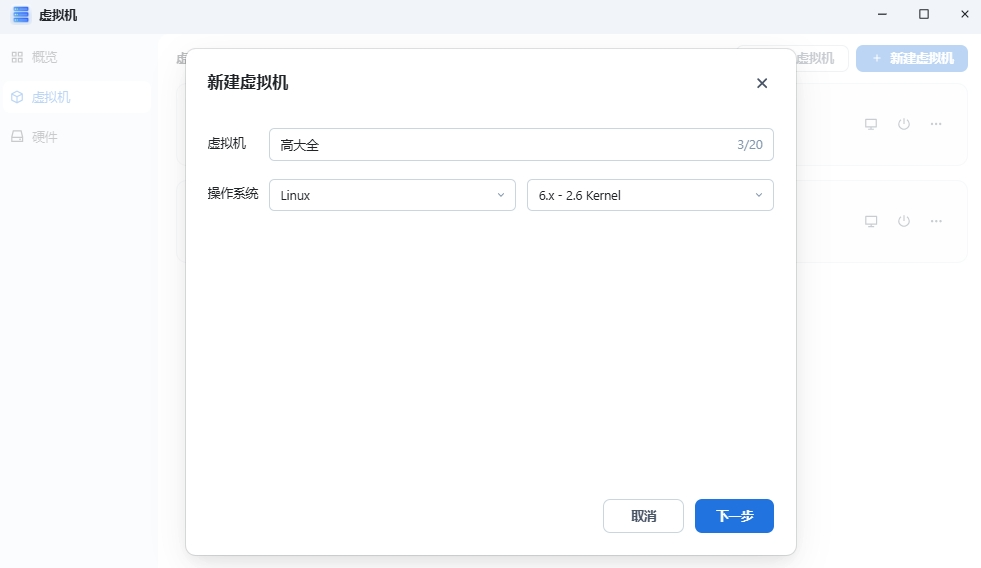This screenshot has height=568, width=981.
Task: Minimize the 虚拟机 application window
Action: pos(883,14)
